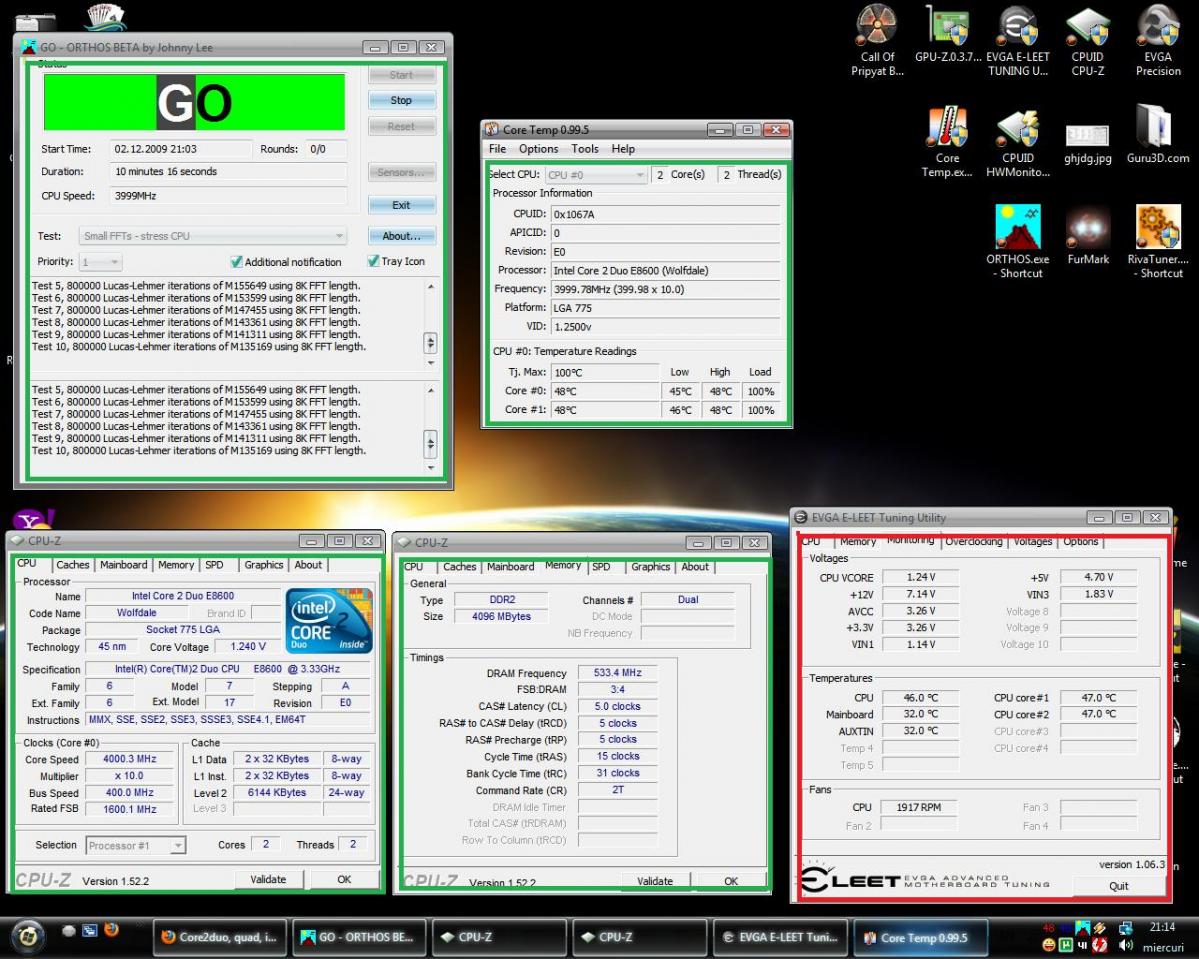The height and width of the screenshot is (959, 1199).
Task: Open Processor Selection dropdown in CPU-Z
Action: (x=135, y=845)
